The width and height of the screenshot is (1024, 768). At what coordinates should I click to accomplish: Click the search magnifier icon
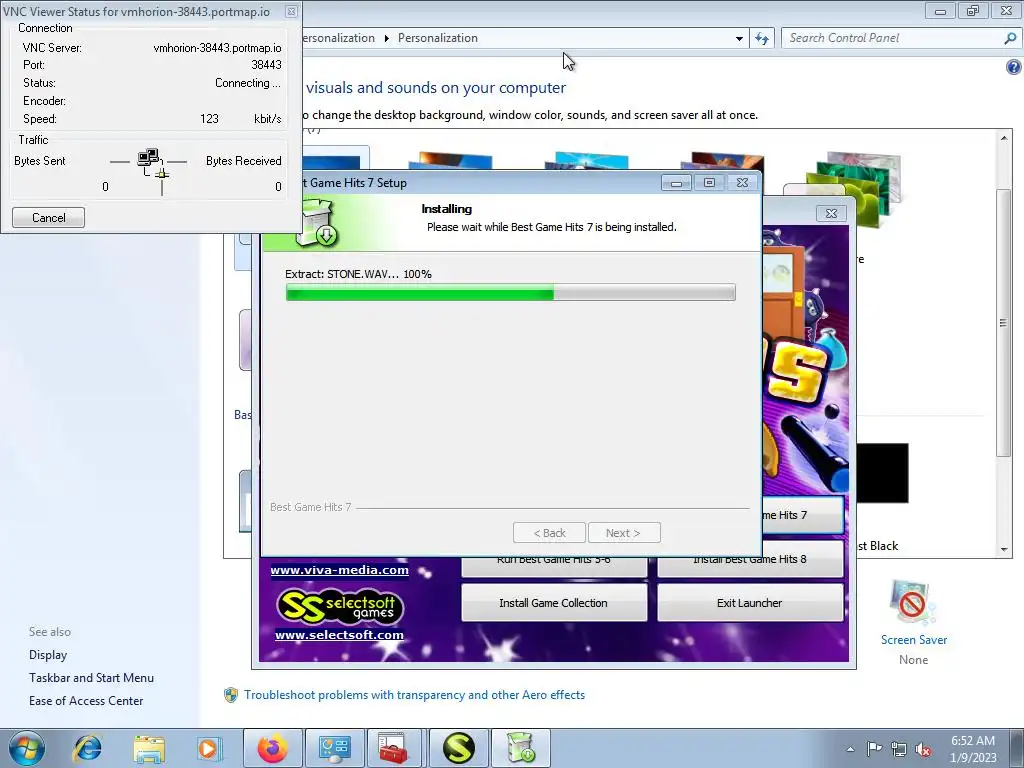click(1010, 38)
